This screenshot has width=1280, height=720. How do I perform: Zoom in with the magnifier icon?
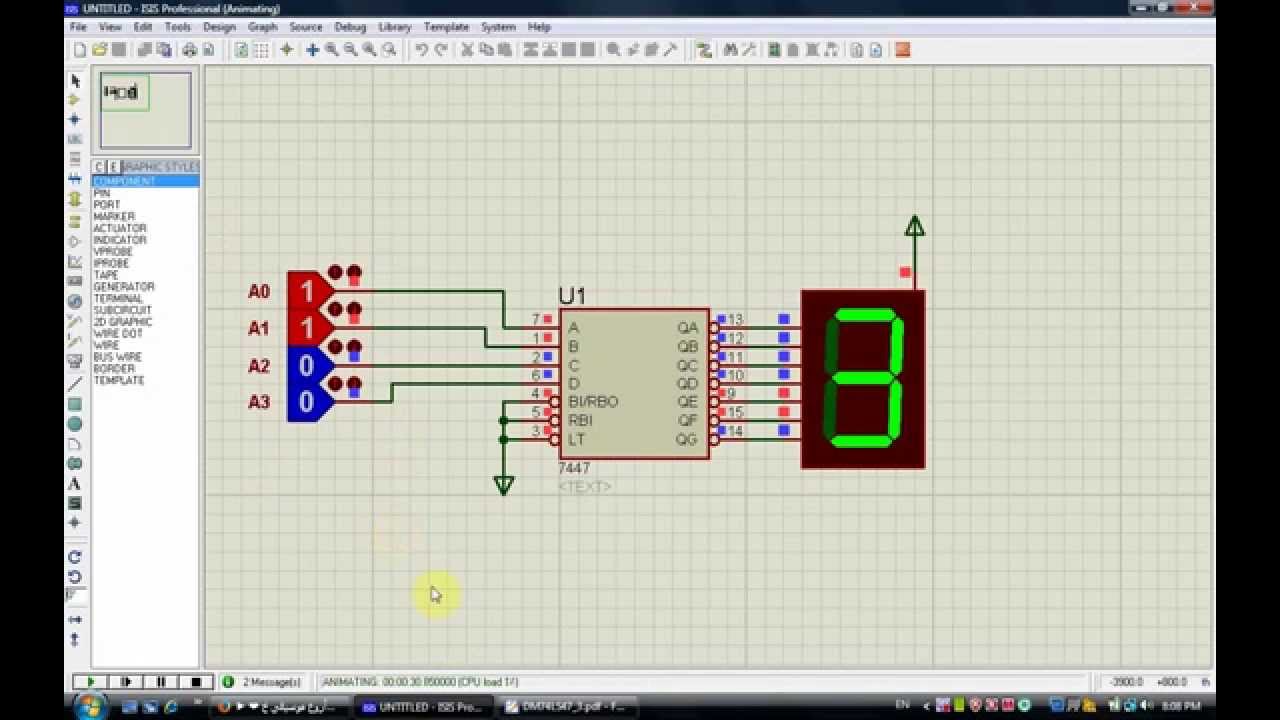(332, 50)
